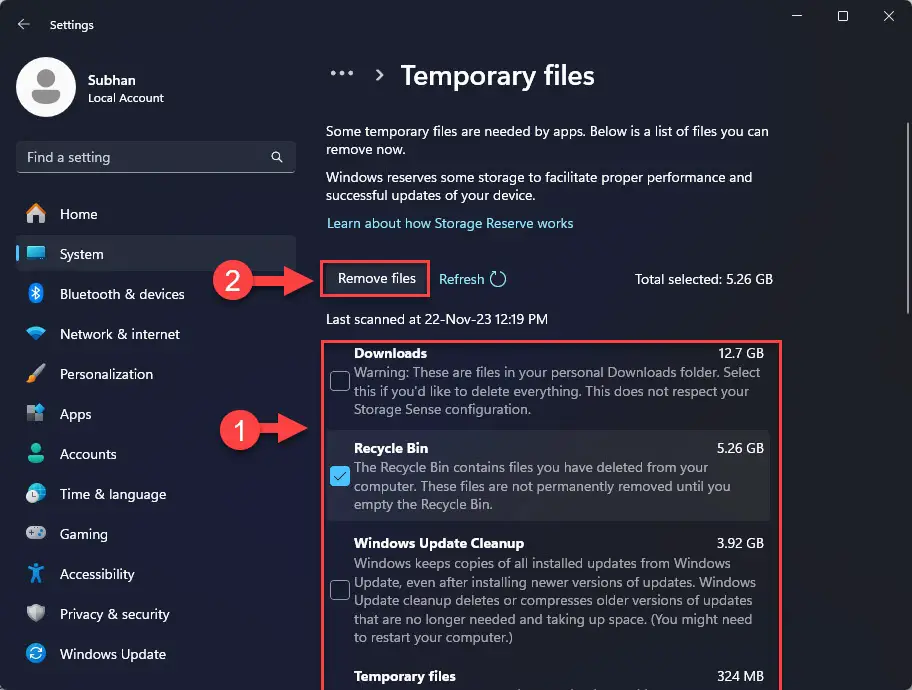Select the Gaming controller icon

[x=36, y=533]
